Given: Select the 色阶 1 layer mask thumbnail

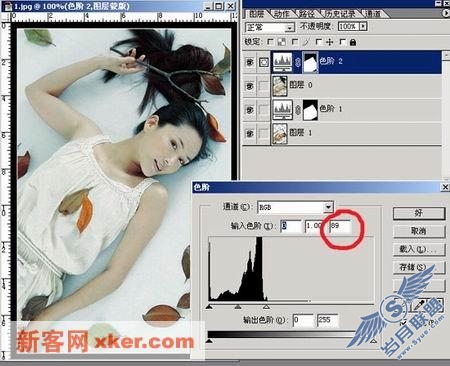Looking at the screenshot, I should pyautogui.click(x=310, y=110).
